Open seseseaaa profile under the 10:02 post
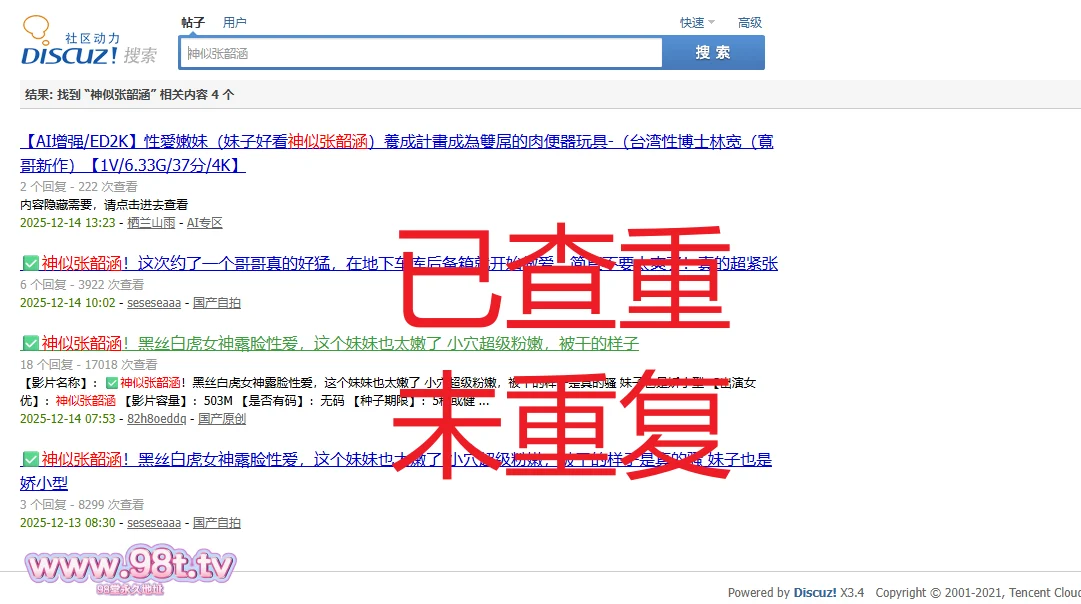The height and width of the screenshot is (604, 1081). tap(154, 303)
